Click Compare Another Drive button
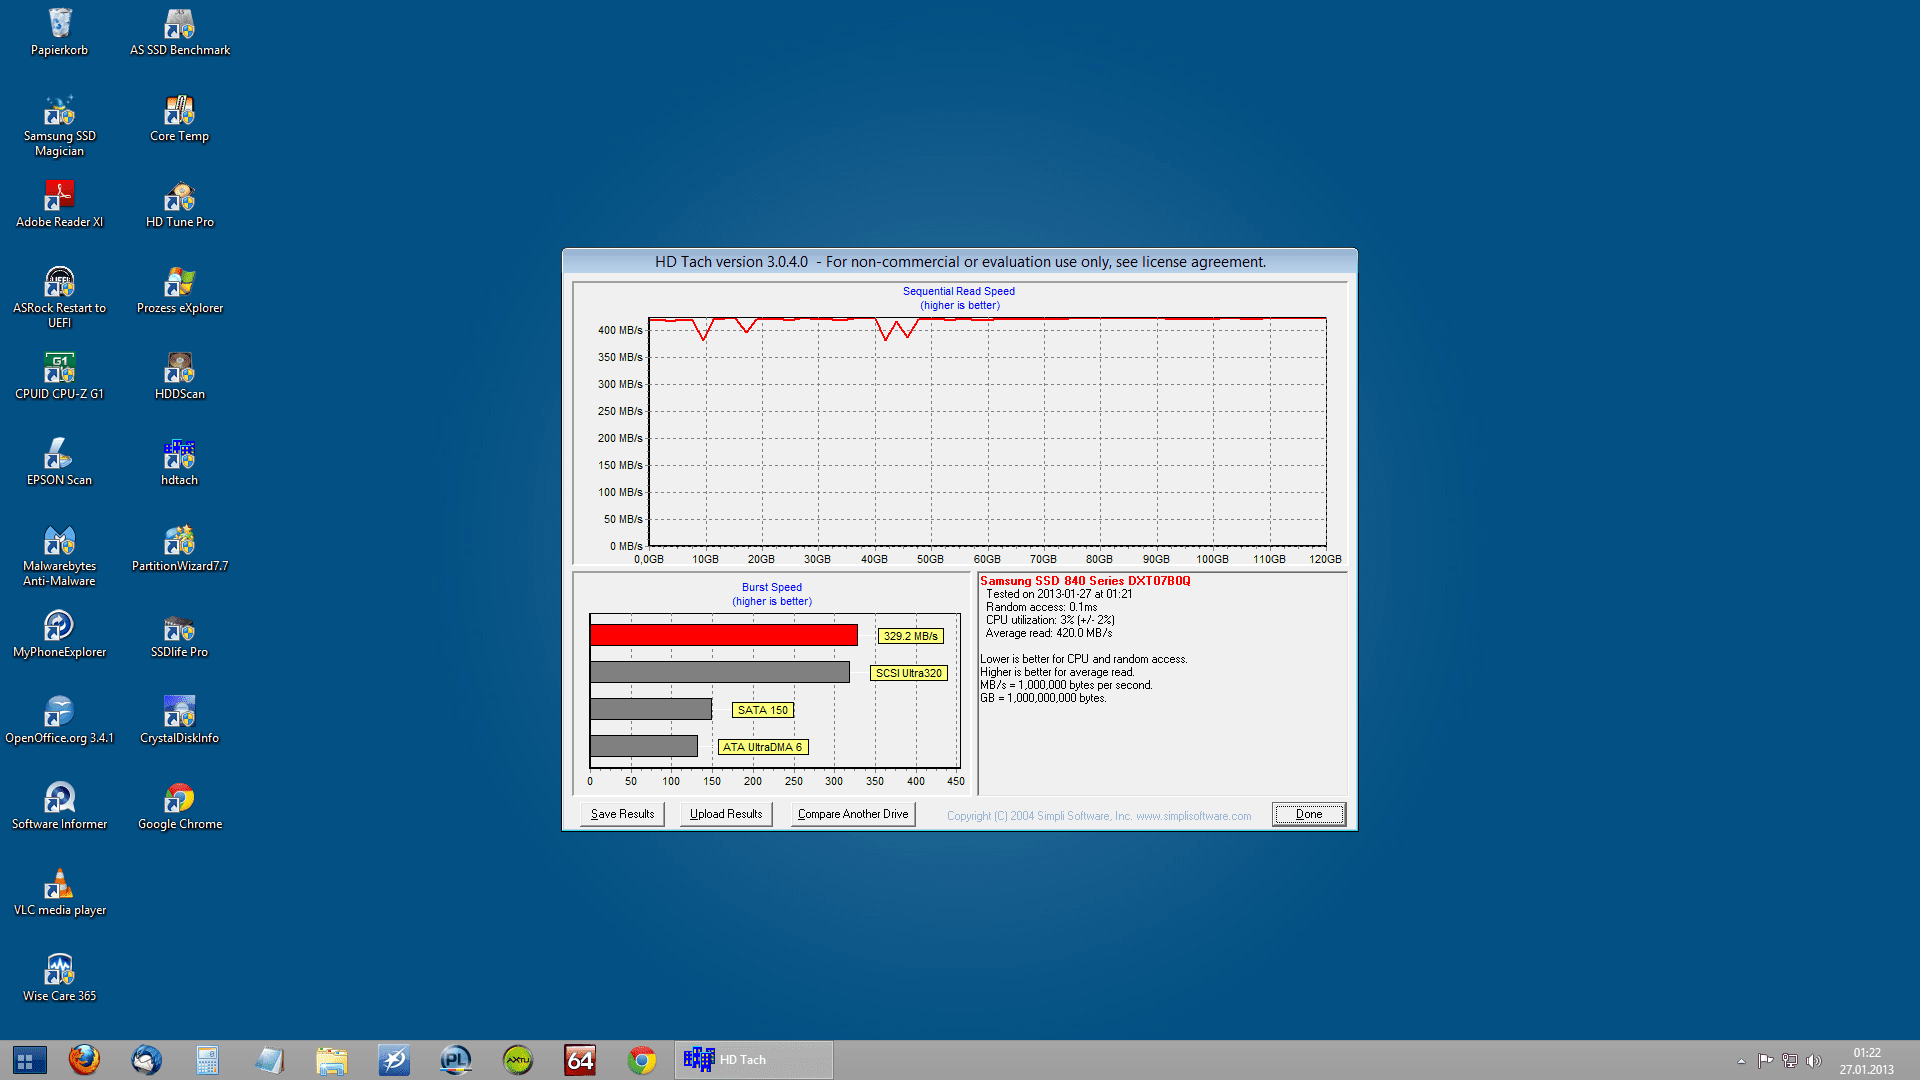The width and height of the screenshot is (1920, 1080). point(853,814)
